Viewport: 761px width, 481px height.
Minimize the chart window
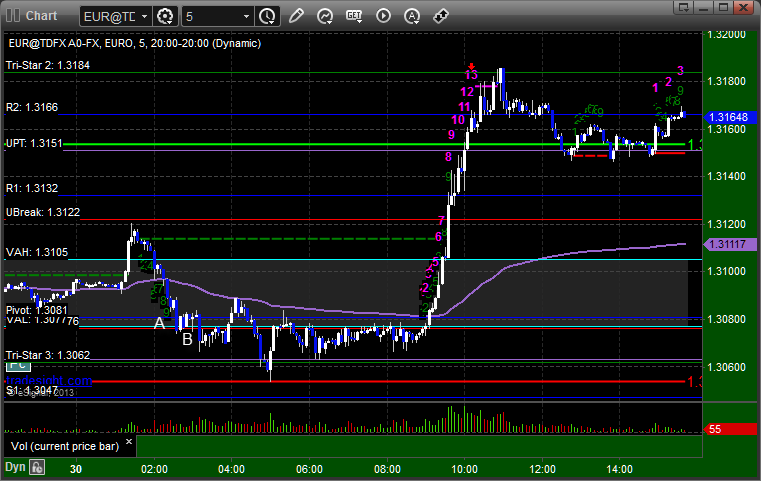click(x=704, y=7)
